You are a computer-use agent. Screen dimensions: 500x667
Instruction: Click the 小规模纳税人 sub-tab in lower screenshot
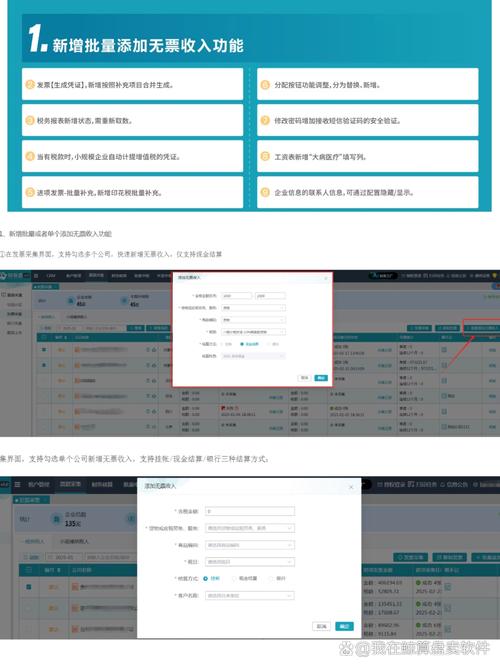pyautogui.click(x=74, y=541)
